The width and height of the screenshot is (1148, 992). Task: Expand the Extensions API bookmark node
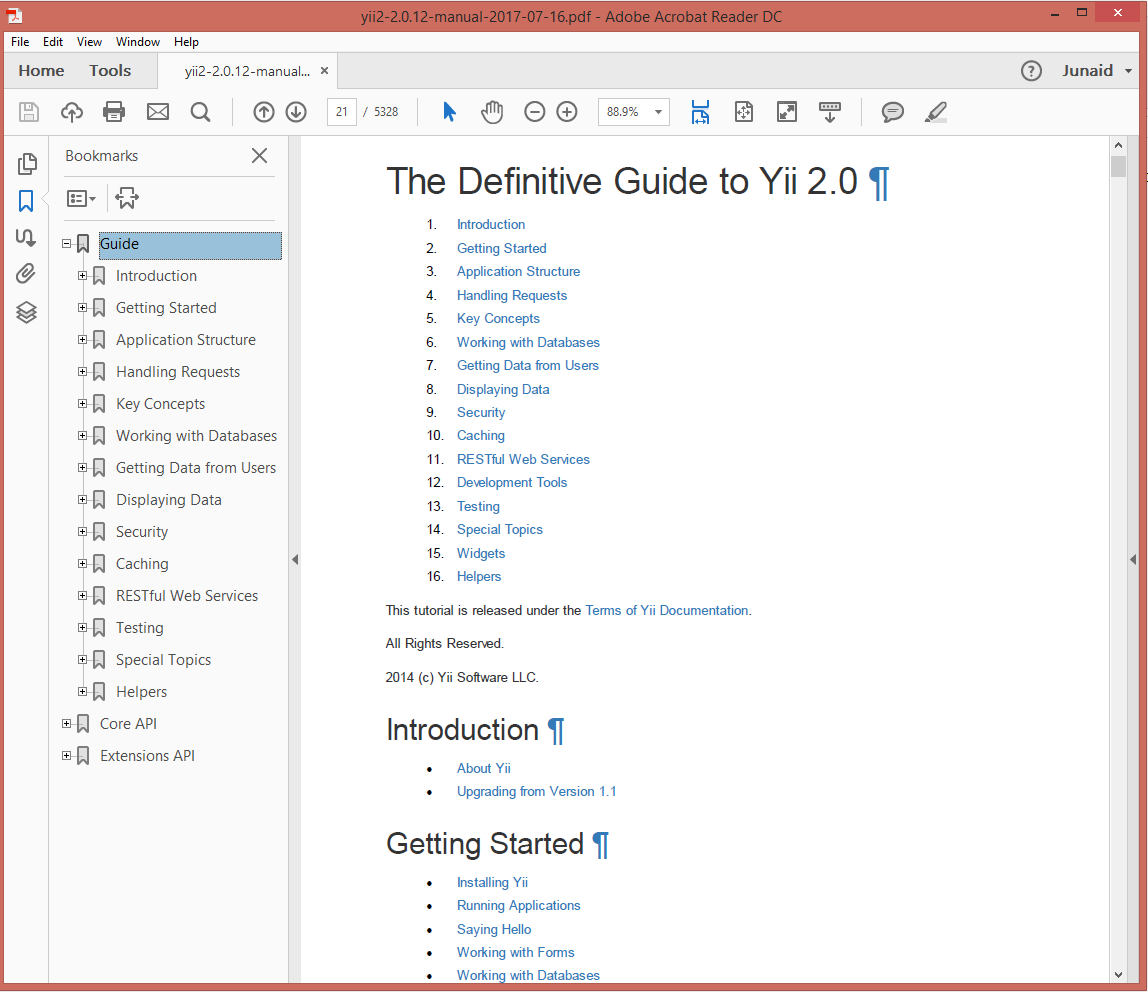point(67,756)
